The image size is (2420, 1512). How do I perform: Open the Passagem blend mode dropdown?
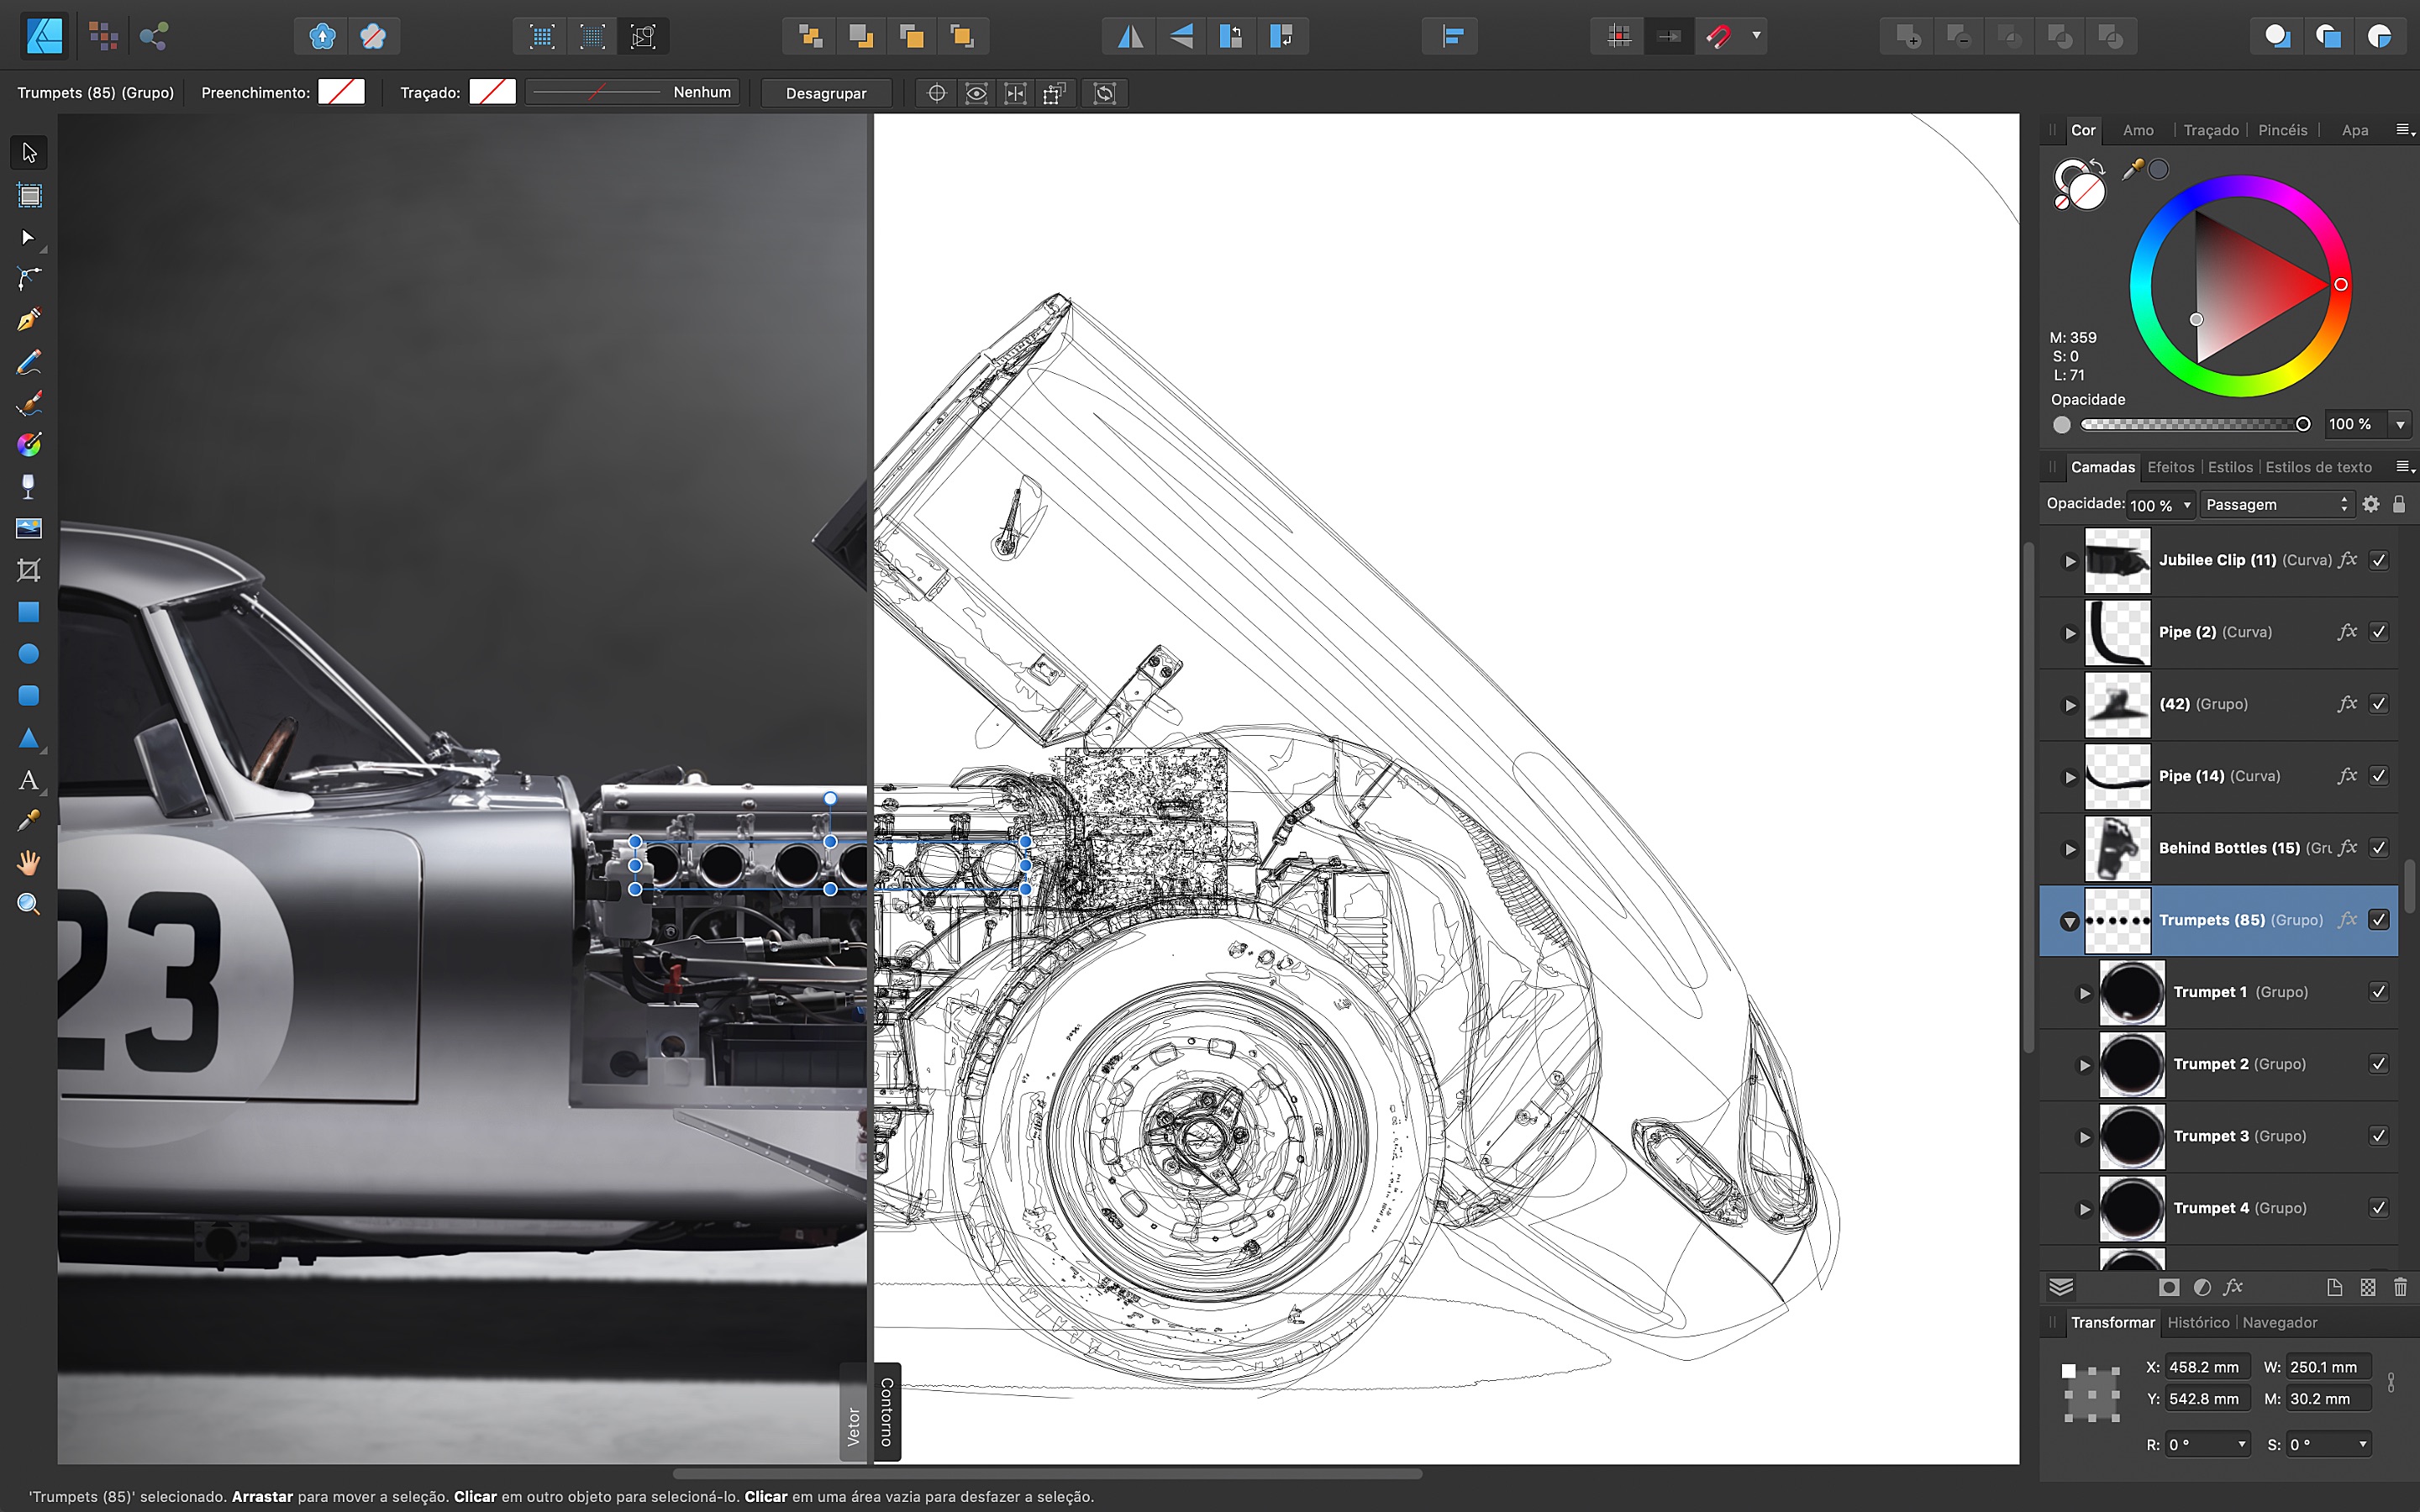tap(2276, 505)
